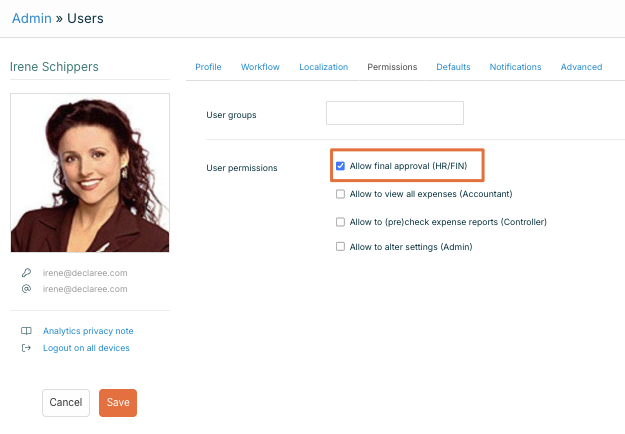The image size is (625, 434).
Task: Uncheck Allow final approval (HR/FIN)
Action: tap(341, 166)
